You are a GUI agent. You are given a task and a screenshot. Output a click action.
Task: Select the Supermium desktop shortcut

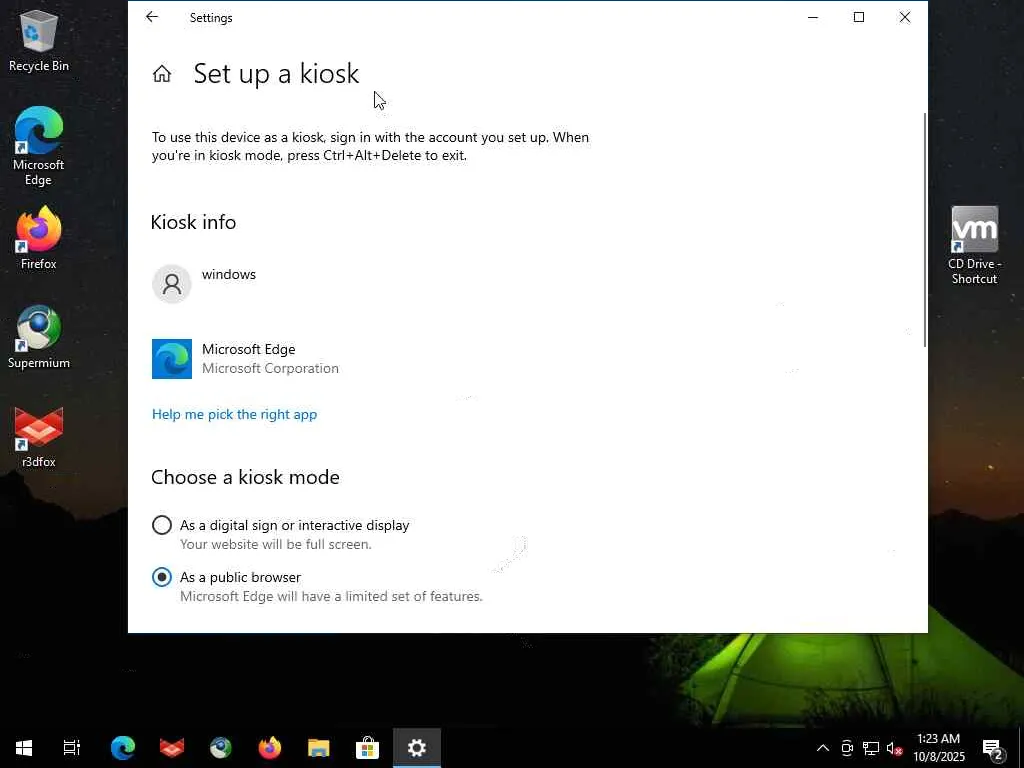coord(39,337)
